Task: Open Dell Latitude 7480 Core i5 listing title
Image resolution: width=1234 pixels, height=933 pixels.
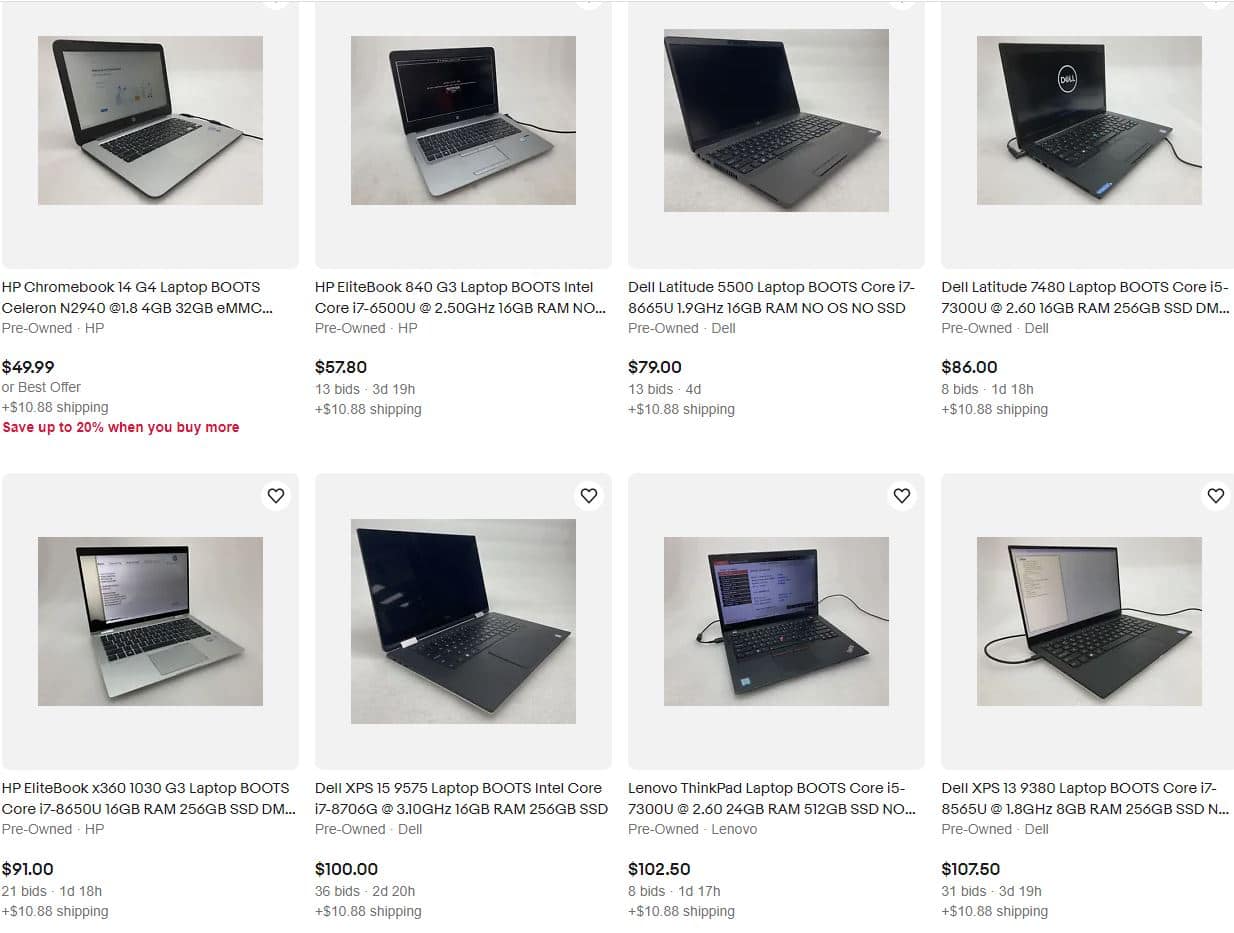Action: [x=1085, y=297]
